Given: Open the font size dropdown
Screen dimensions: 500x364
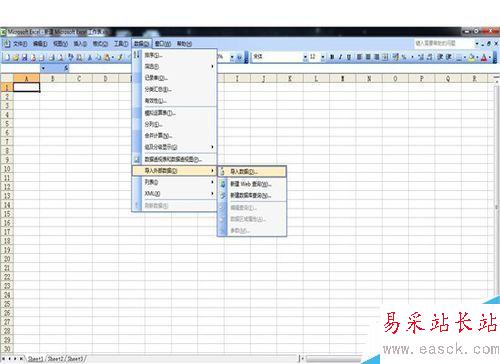Looking at the screenshot, I should (323, 57).
